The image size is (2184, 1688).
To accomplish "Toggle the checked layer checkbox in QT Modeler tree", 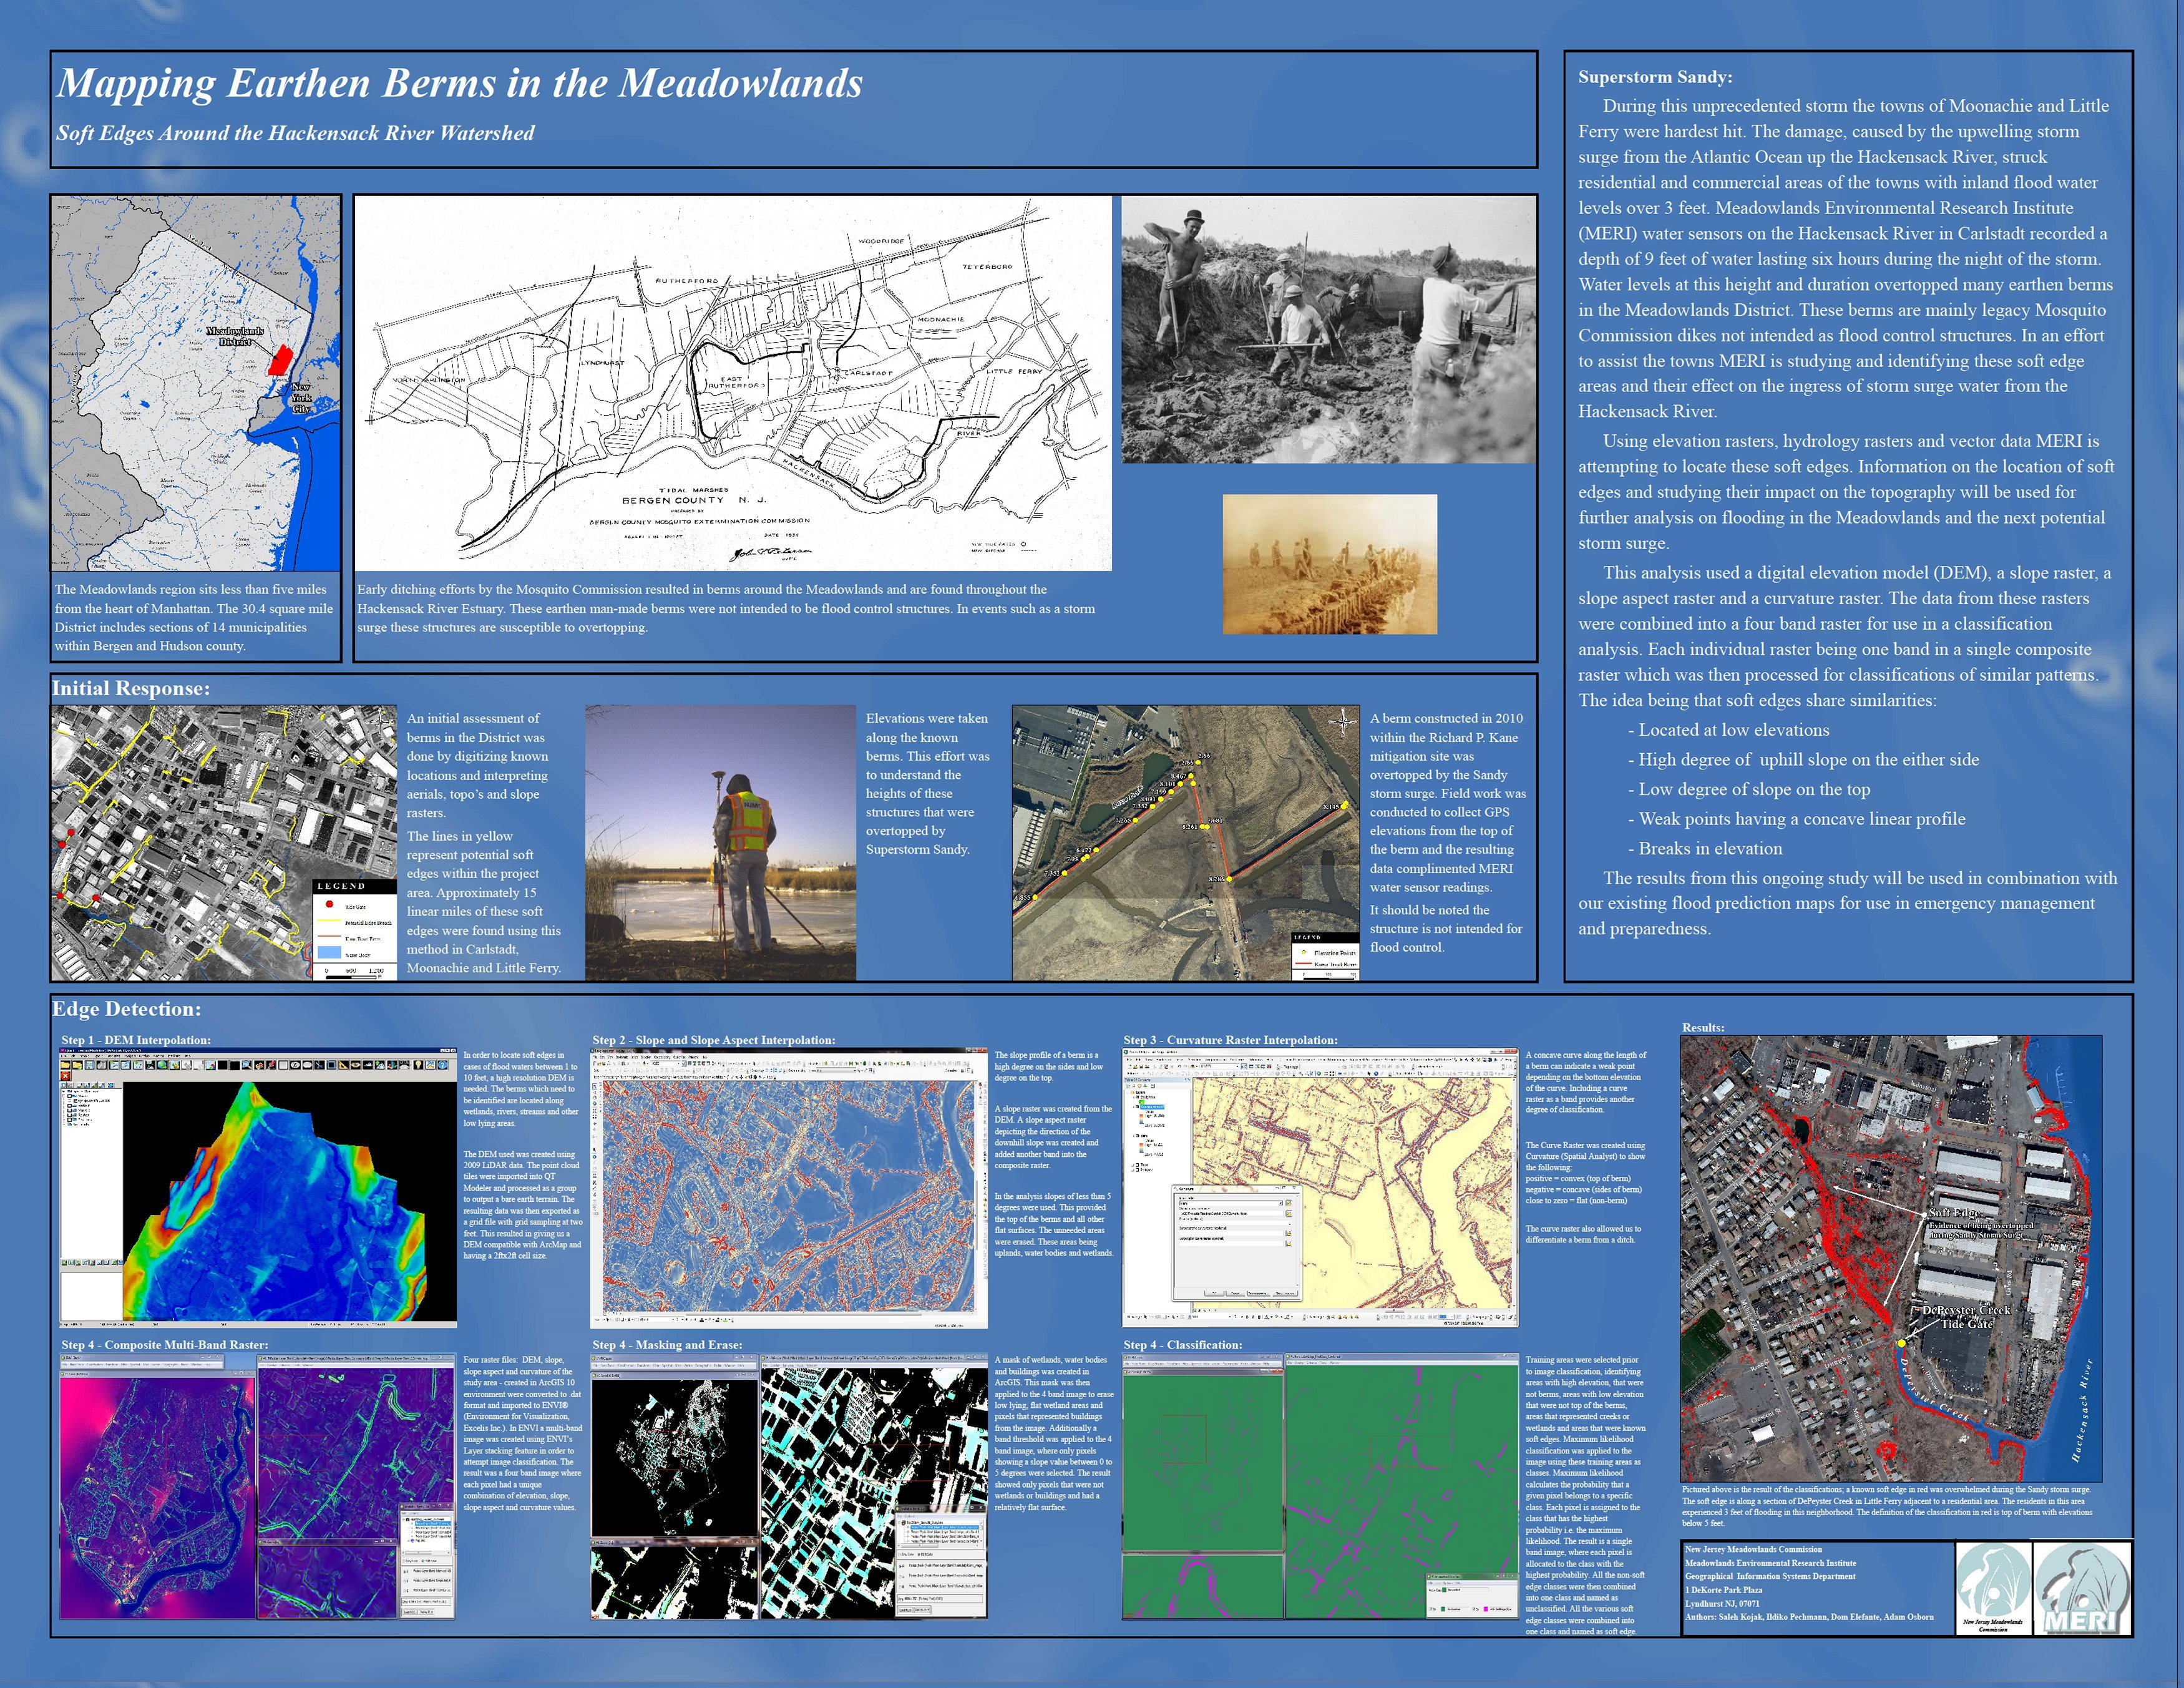I will coord(75,1101).
